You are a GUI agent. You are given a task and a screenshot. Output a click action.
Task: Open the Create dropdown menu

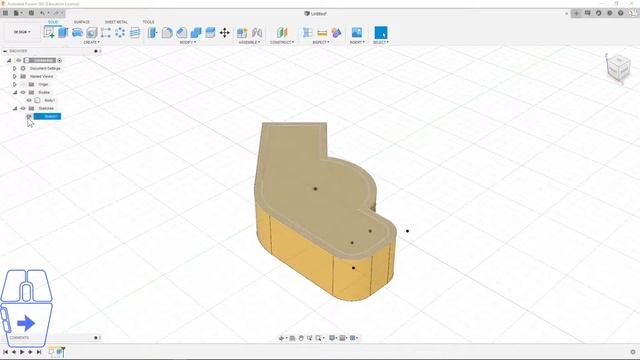[x=91, y=42]
